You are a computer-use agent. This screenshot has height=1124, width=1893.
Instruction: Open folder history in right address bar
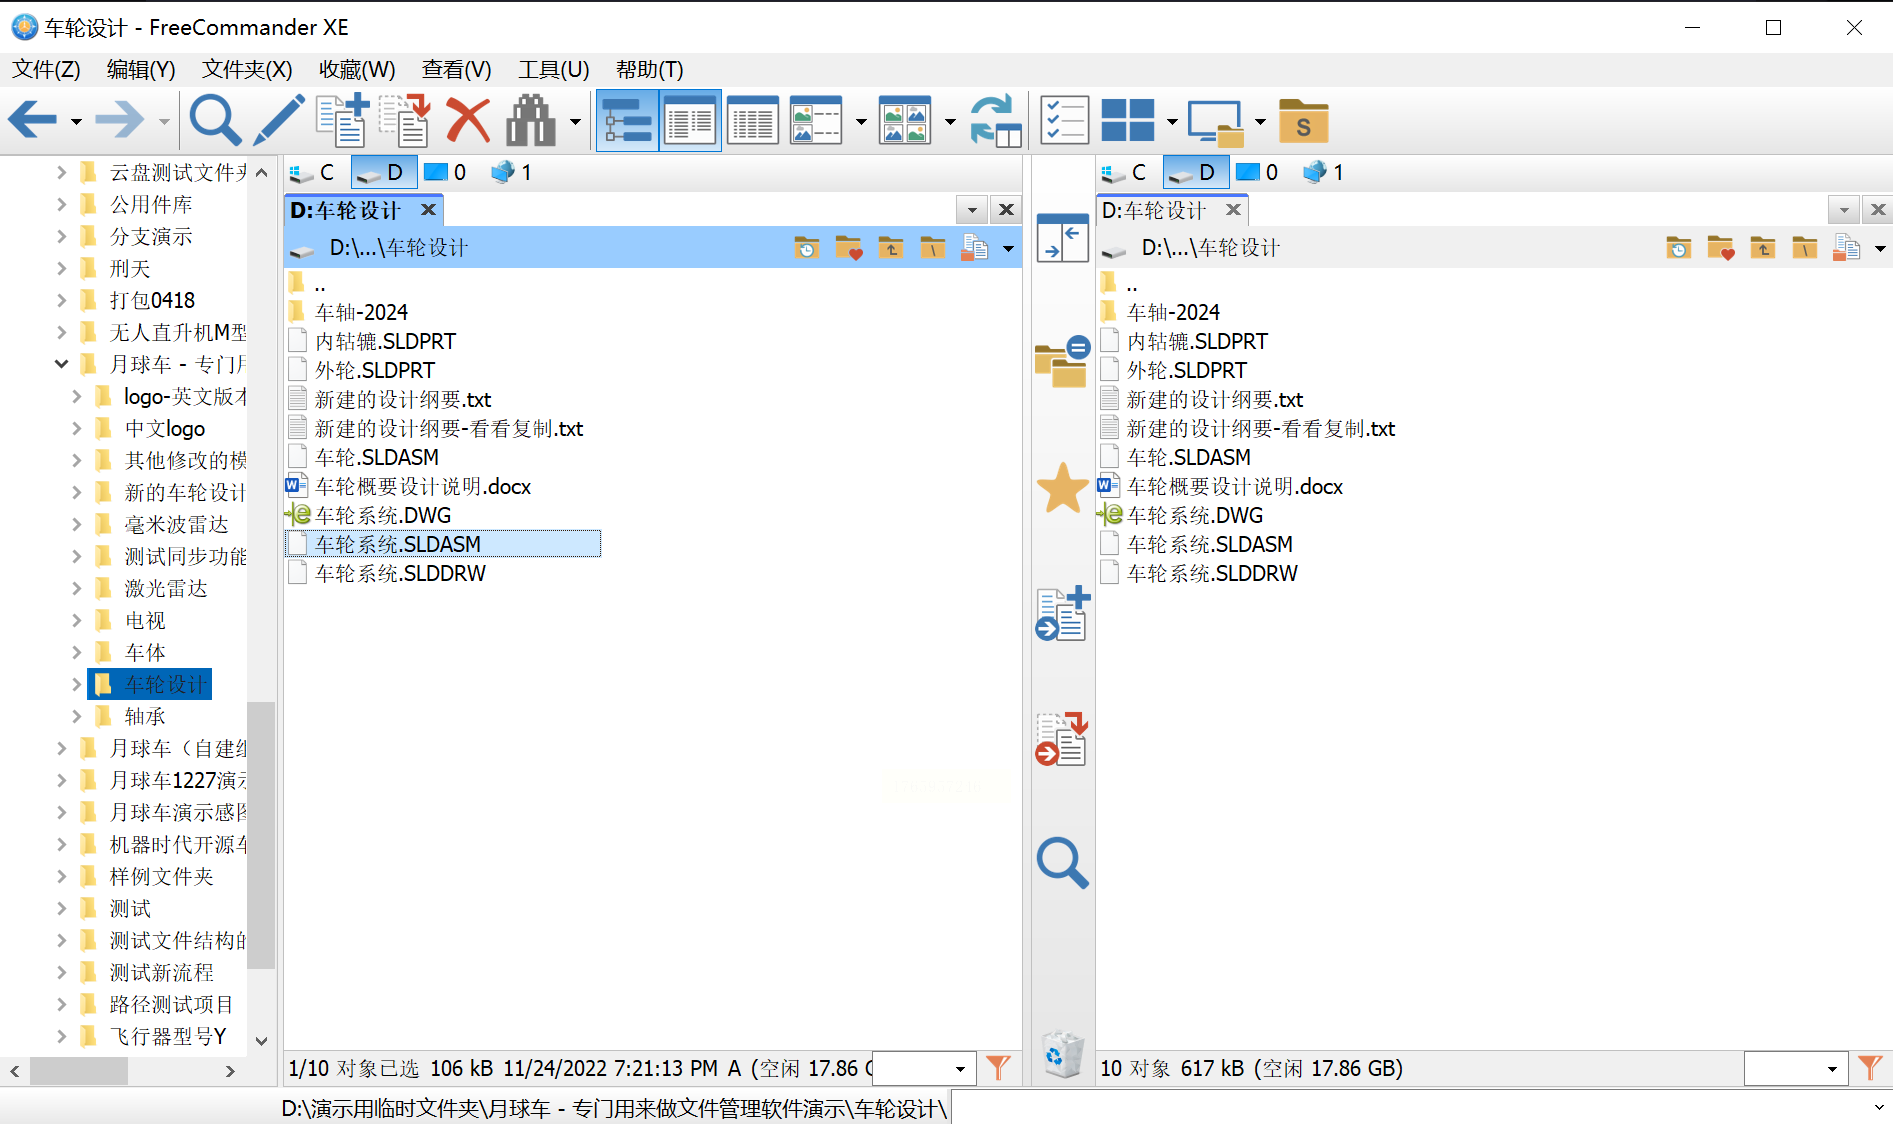pos(1679,248)
